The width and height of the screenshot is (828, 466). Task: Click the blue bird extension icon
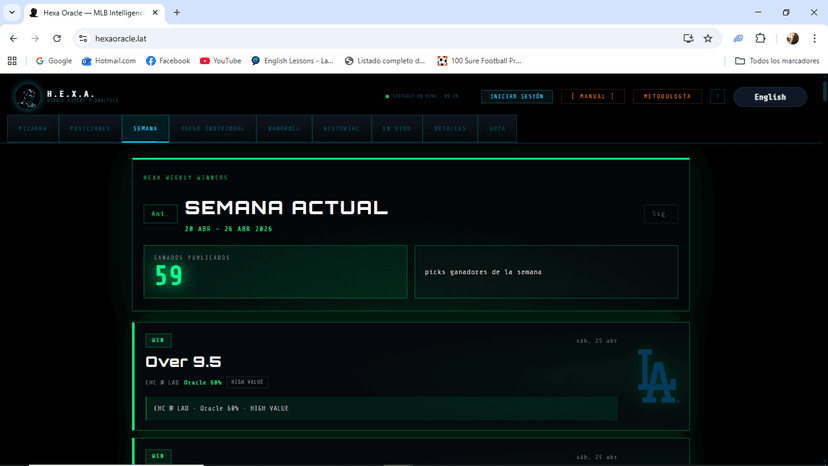click(738, 39)
